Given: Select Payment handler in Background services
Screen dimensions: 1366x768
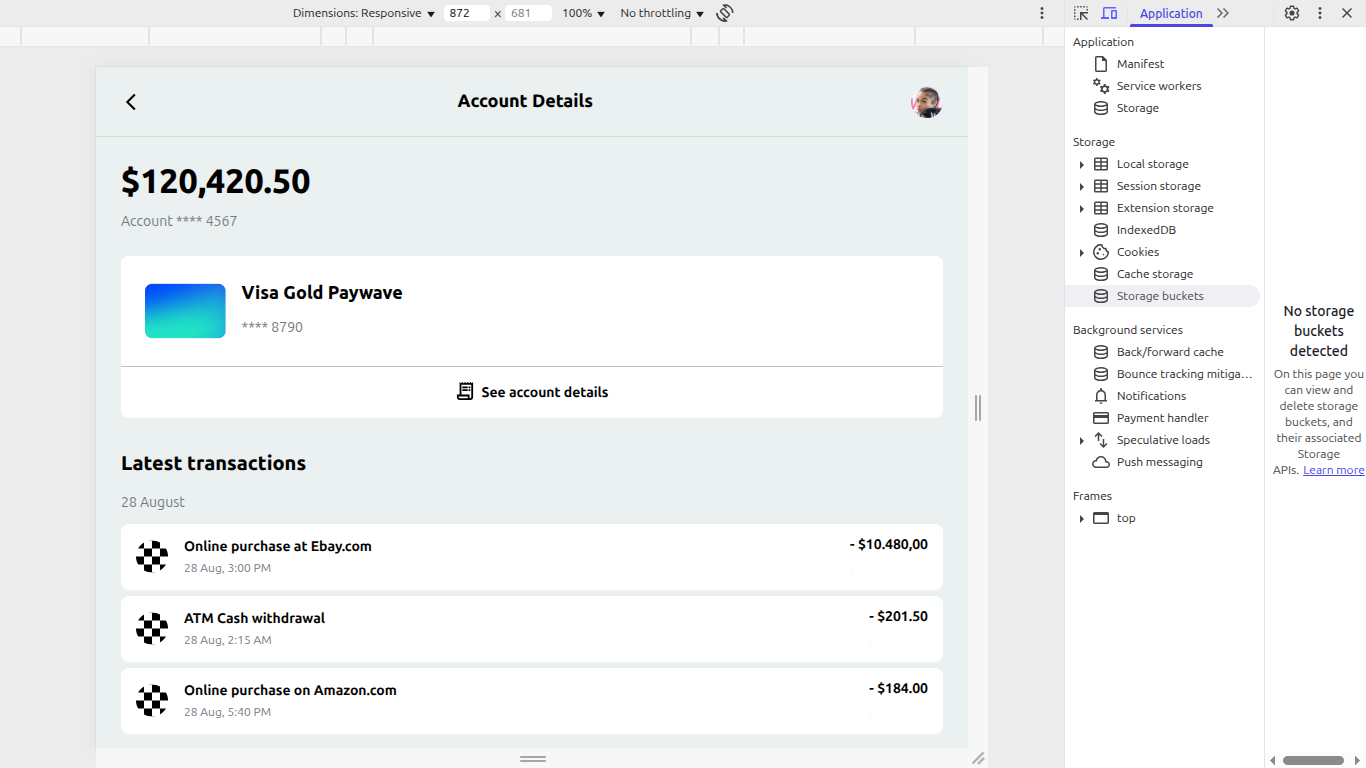Looking at the screenshot, I should pos(1162,418).
